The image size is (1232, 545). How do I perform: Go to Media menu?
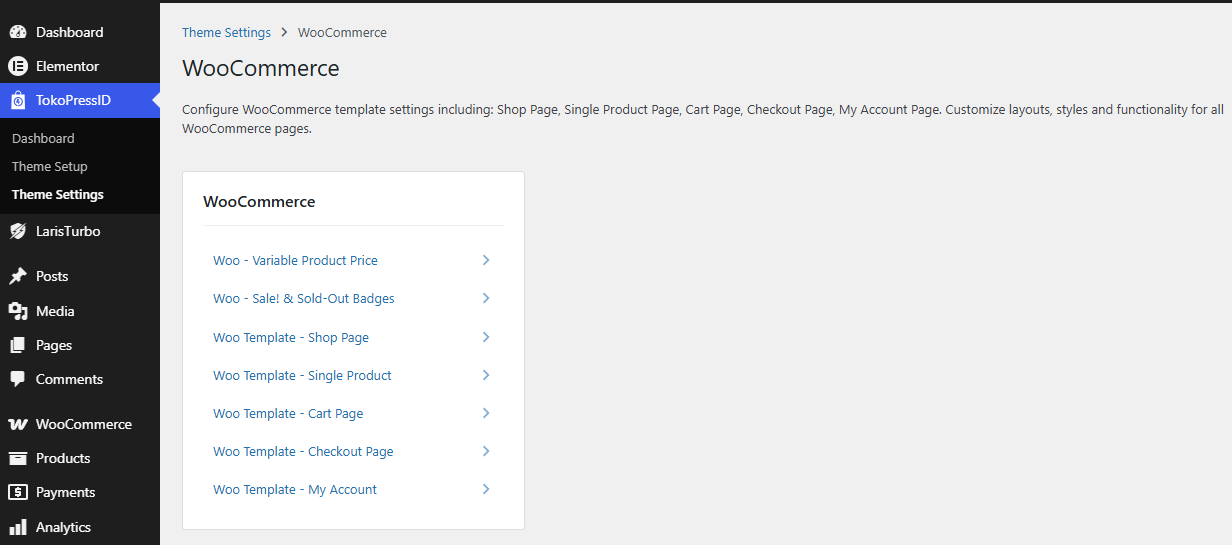tap(80, 311)
